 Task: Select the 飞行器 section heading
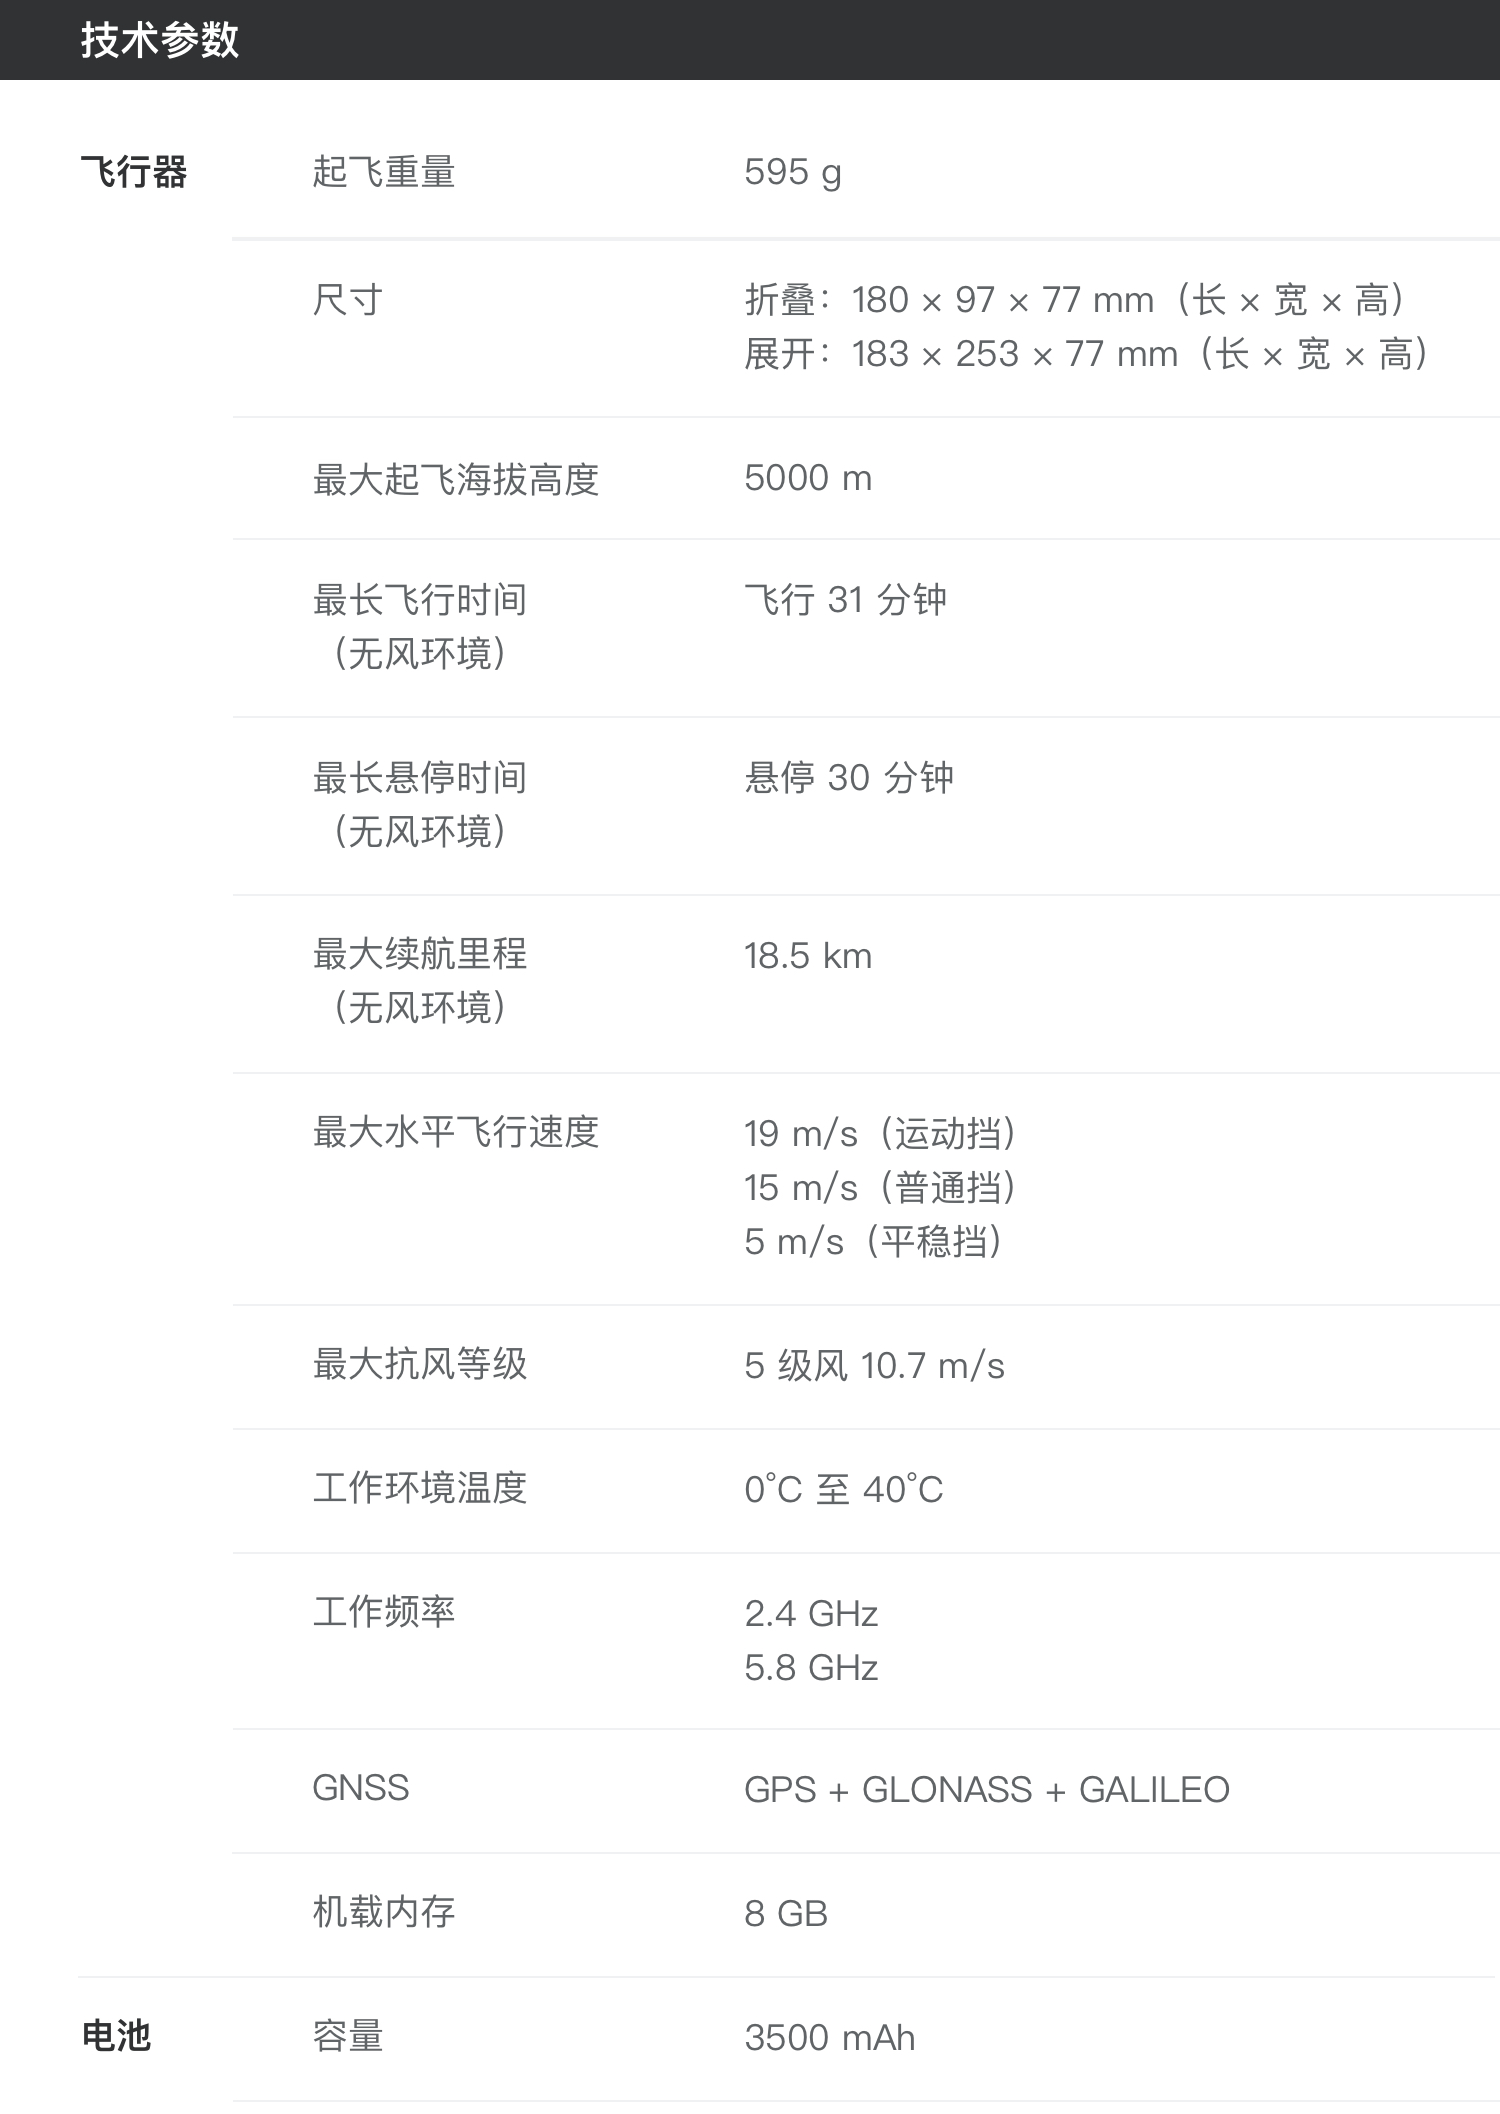134,172
